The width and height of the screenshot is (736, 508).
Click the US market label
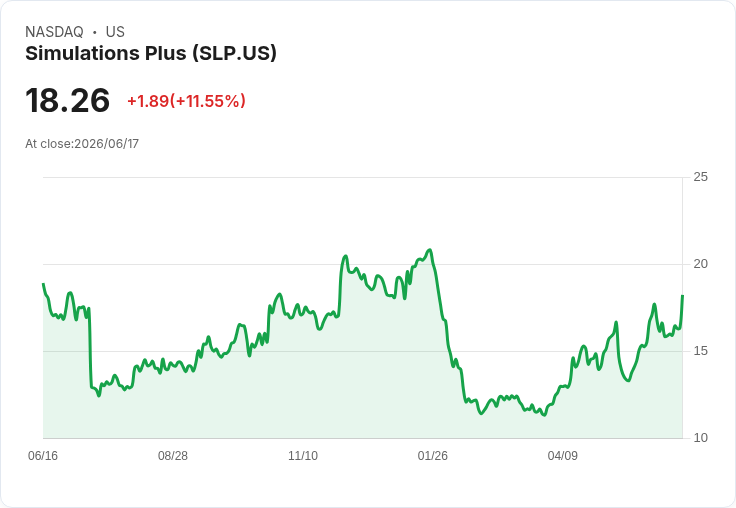point(115,32)
